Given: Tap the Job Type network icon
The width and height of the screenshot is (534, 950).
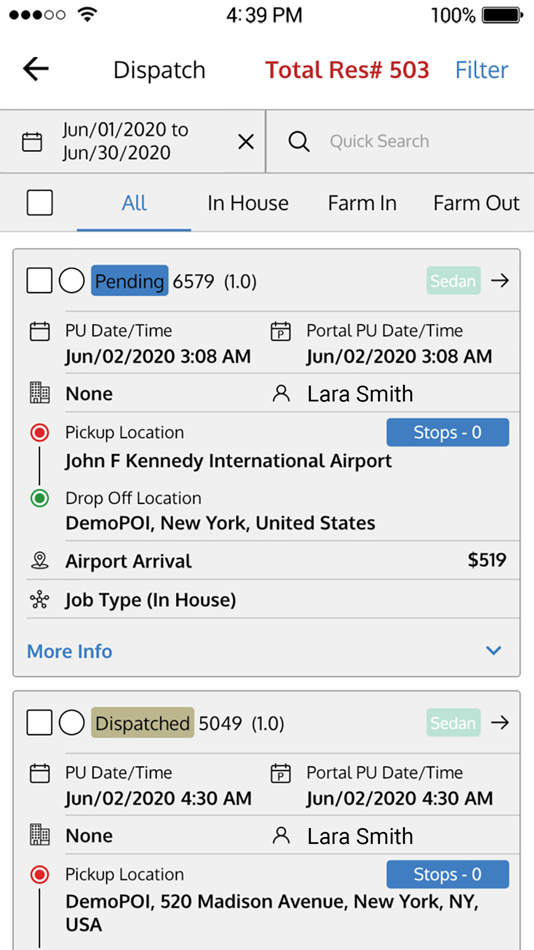Looking at the screenshot, I should tap(39, 600).
